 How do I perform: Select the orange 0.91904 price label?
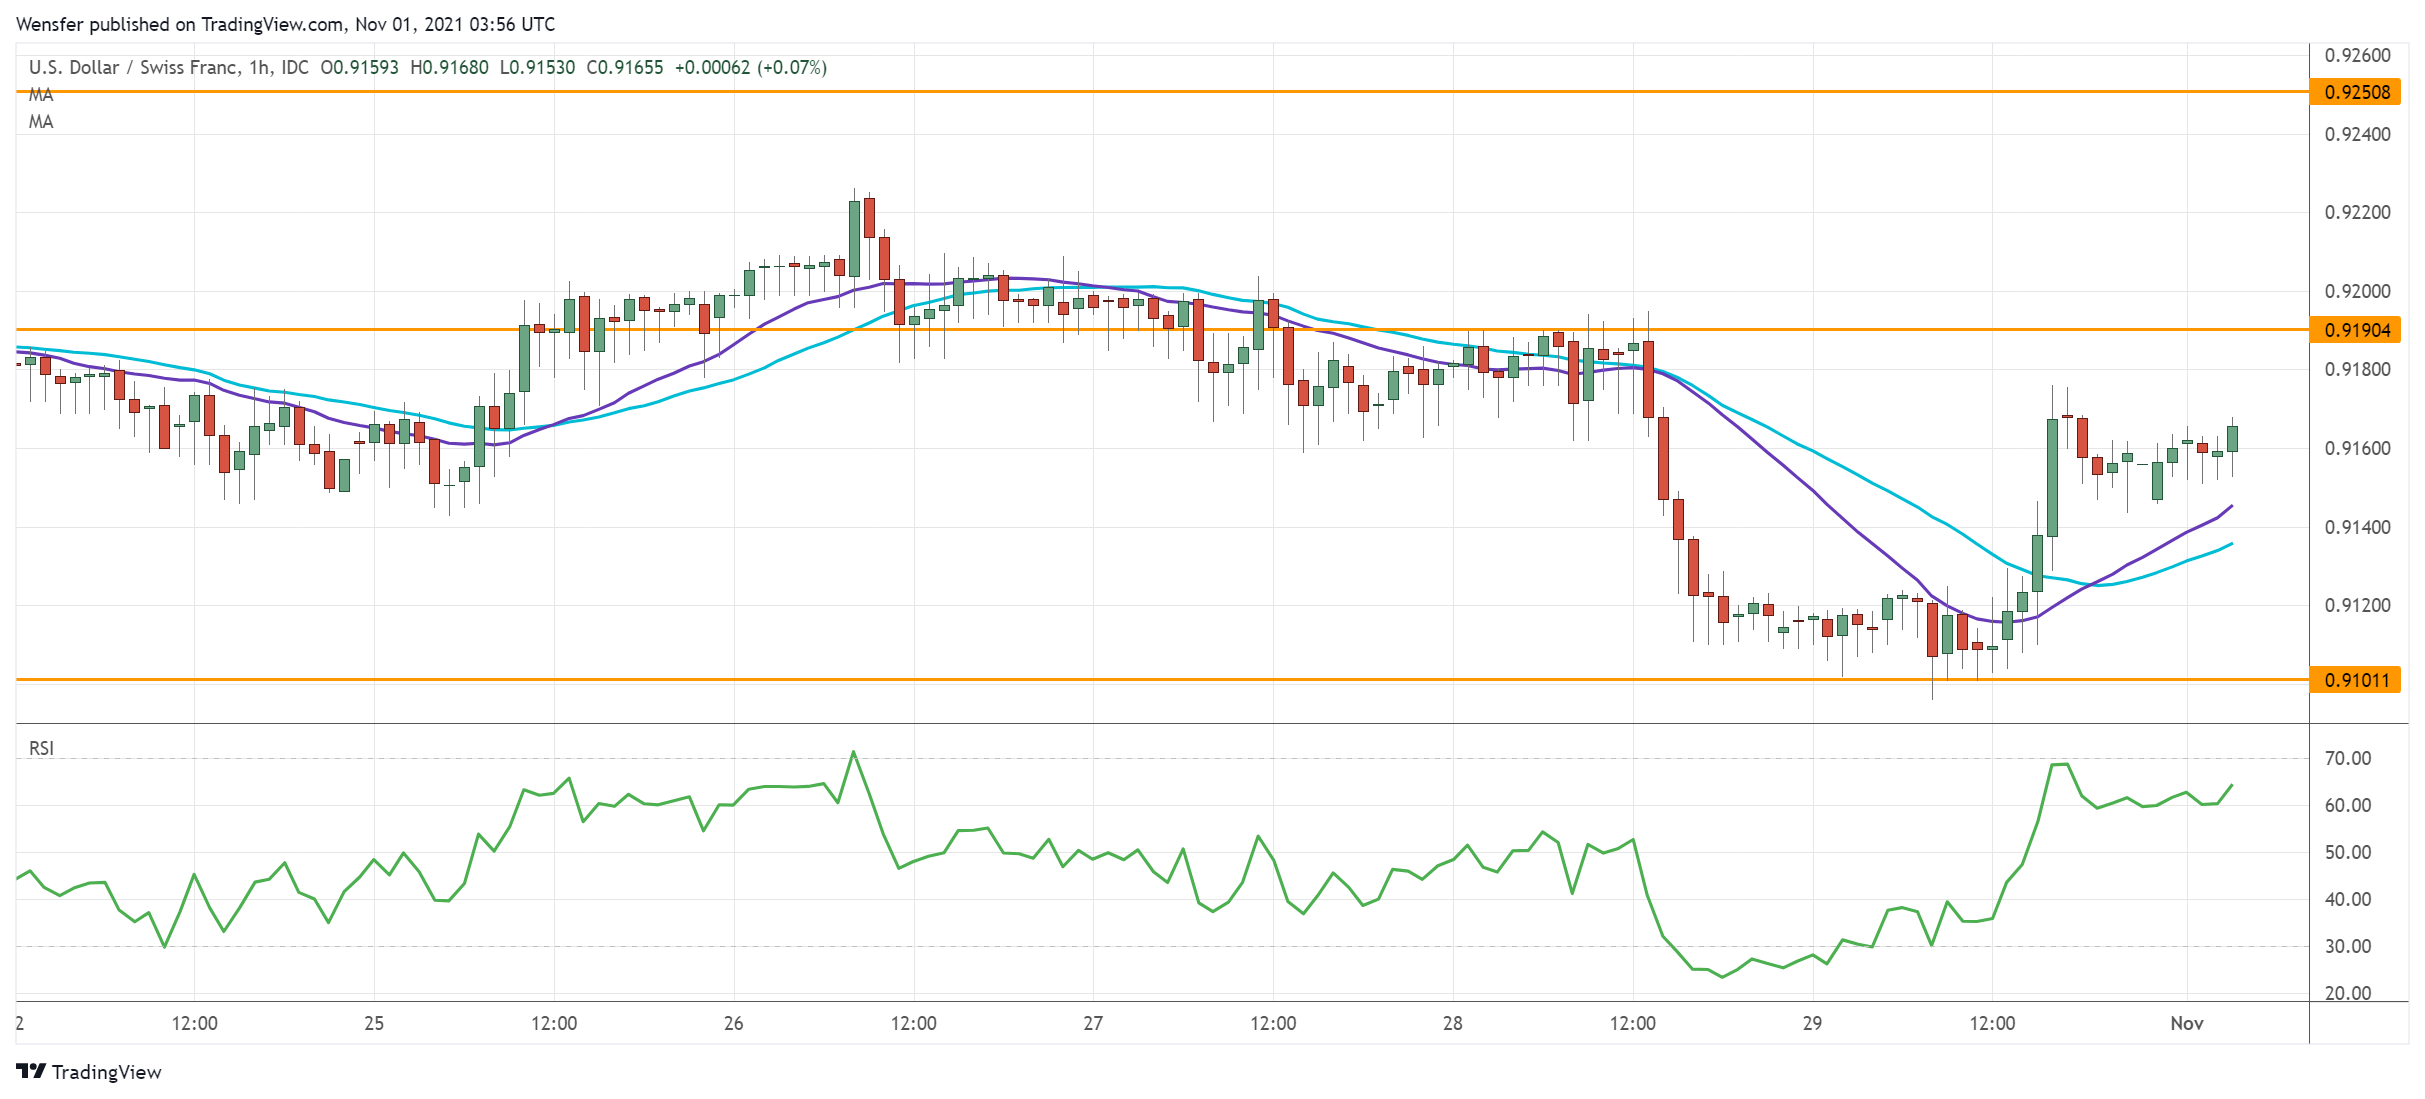point(2356,330)
